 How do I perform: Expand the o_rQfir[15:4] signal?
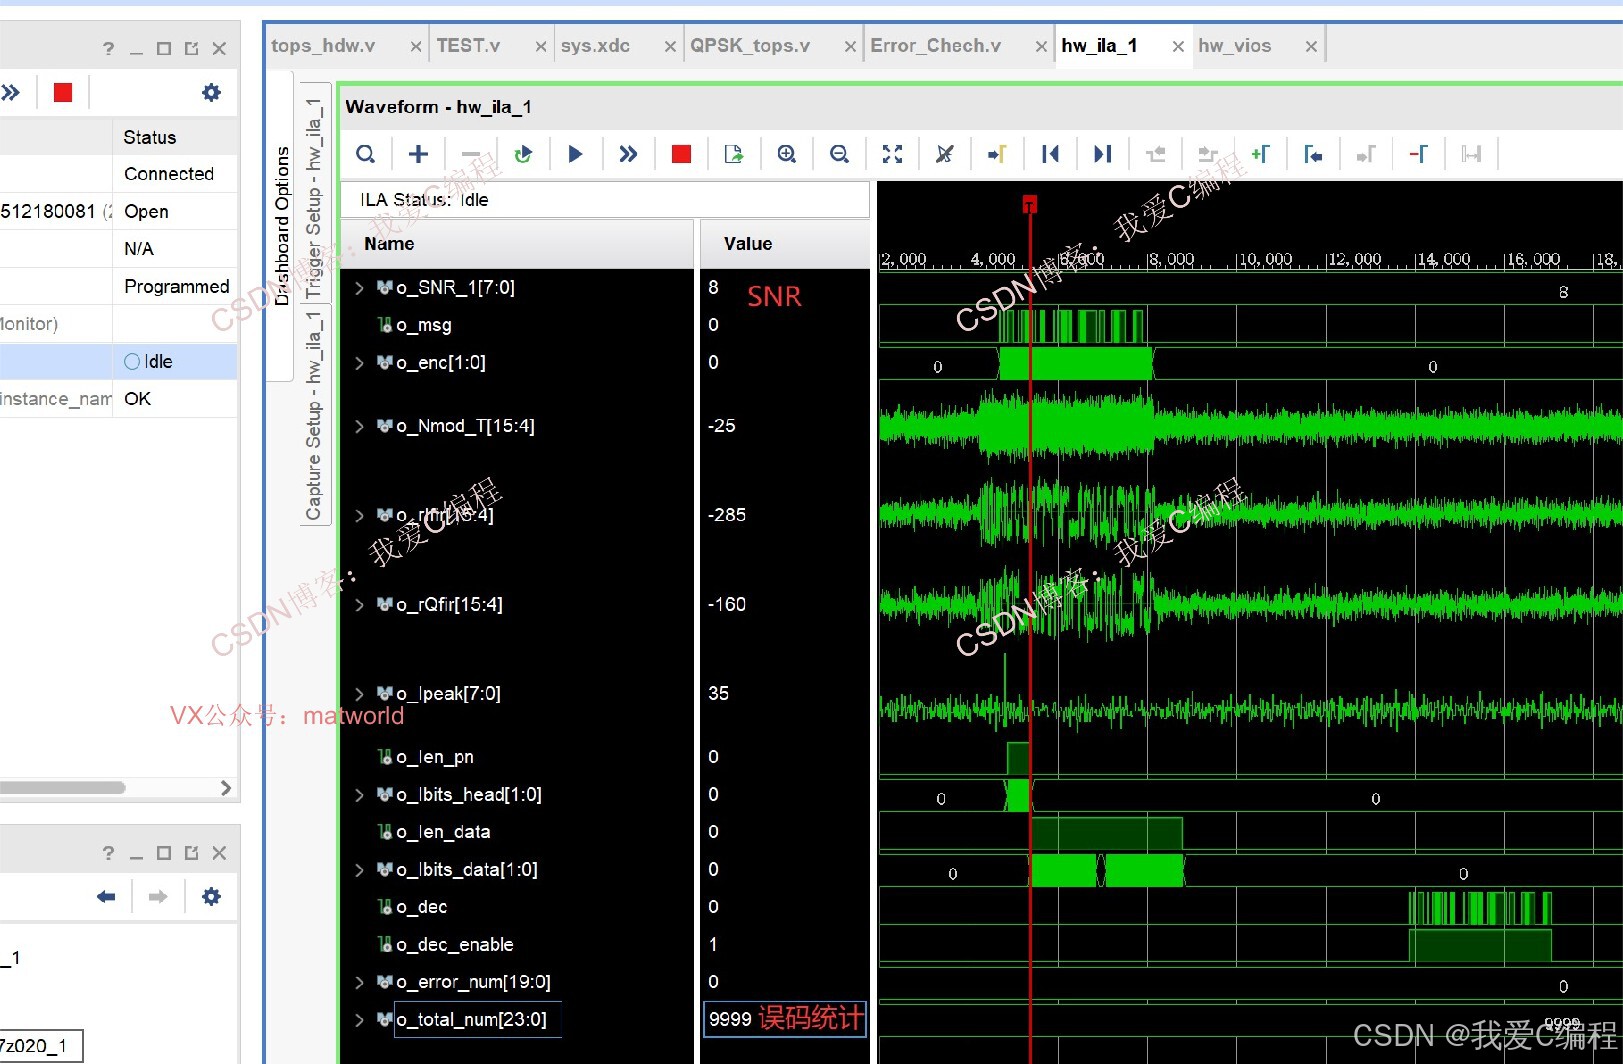coord(360,605)
